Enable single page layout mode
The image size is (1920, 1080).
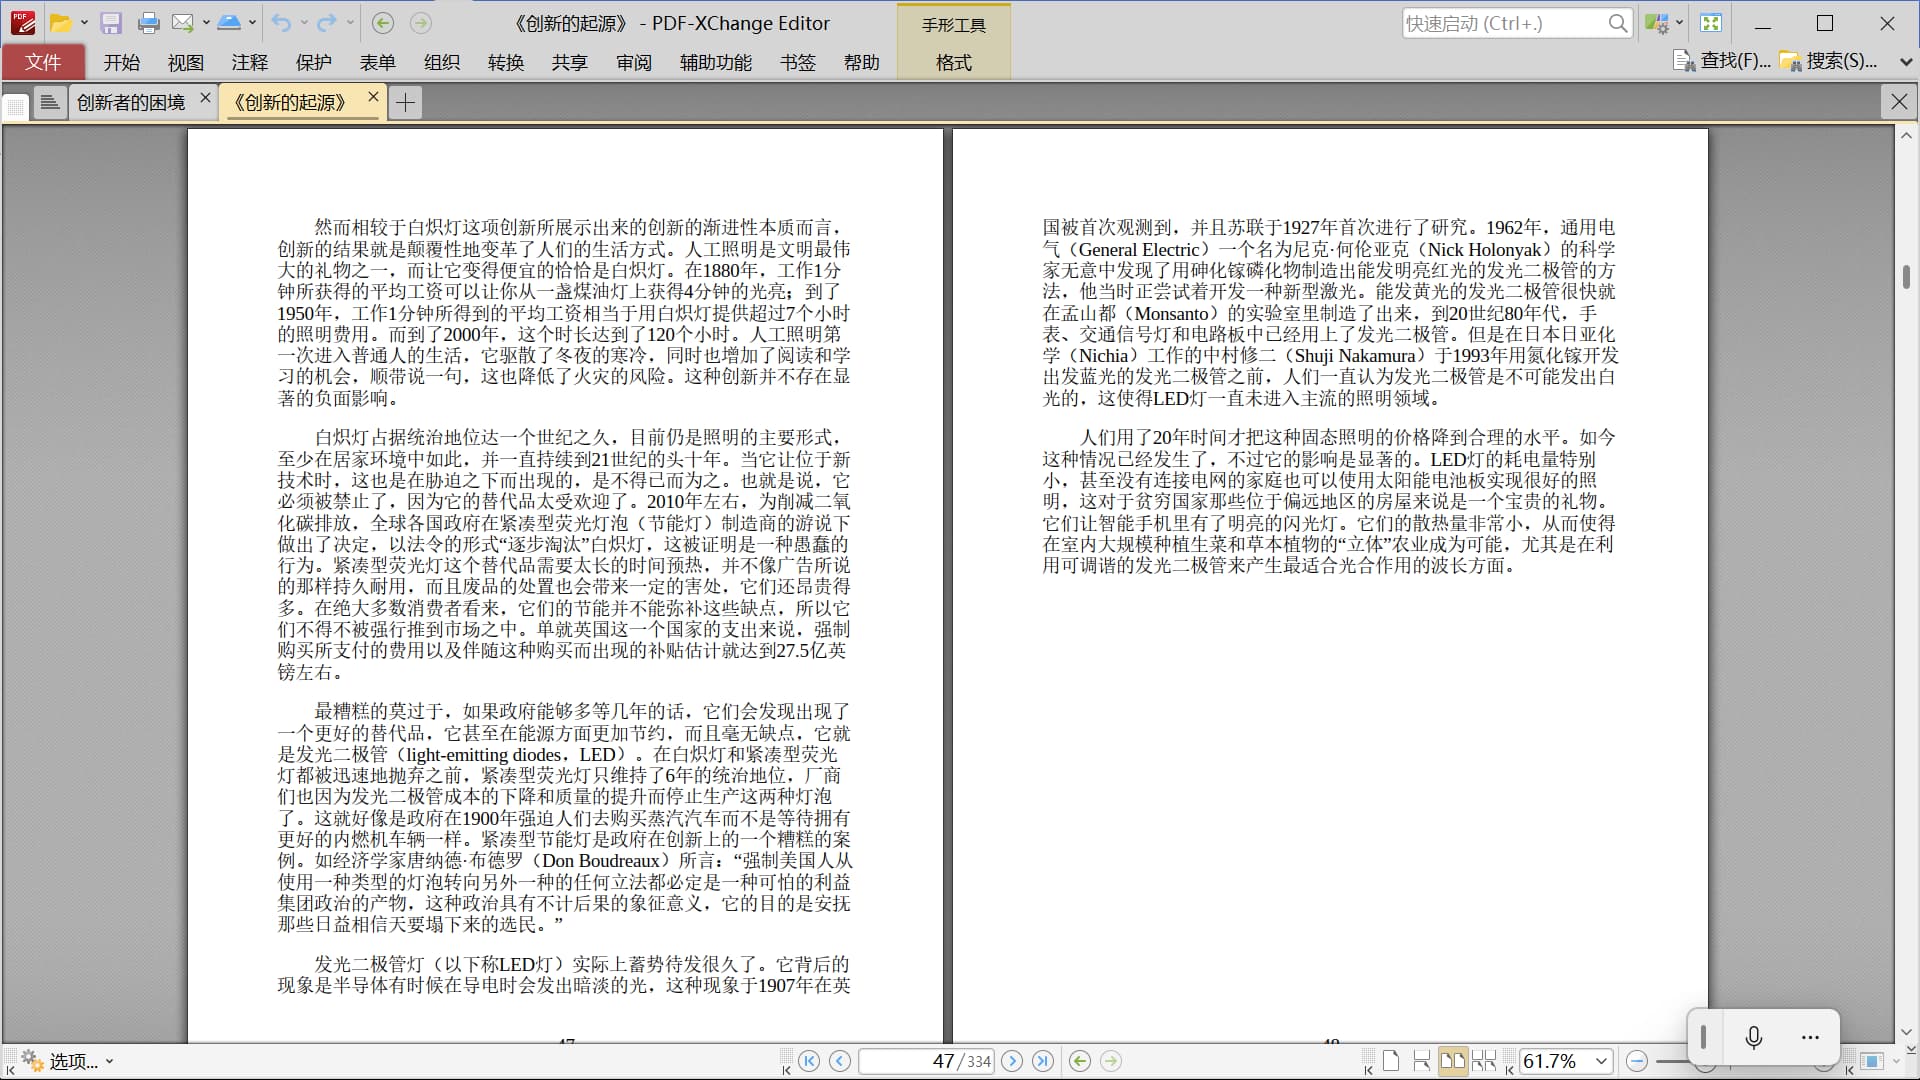(x=1391, y=1061)
